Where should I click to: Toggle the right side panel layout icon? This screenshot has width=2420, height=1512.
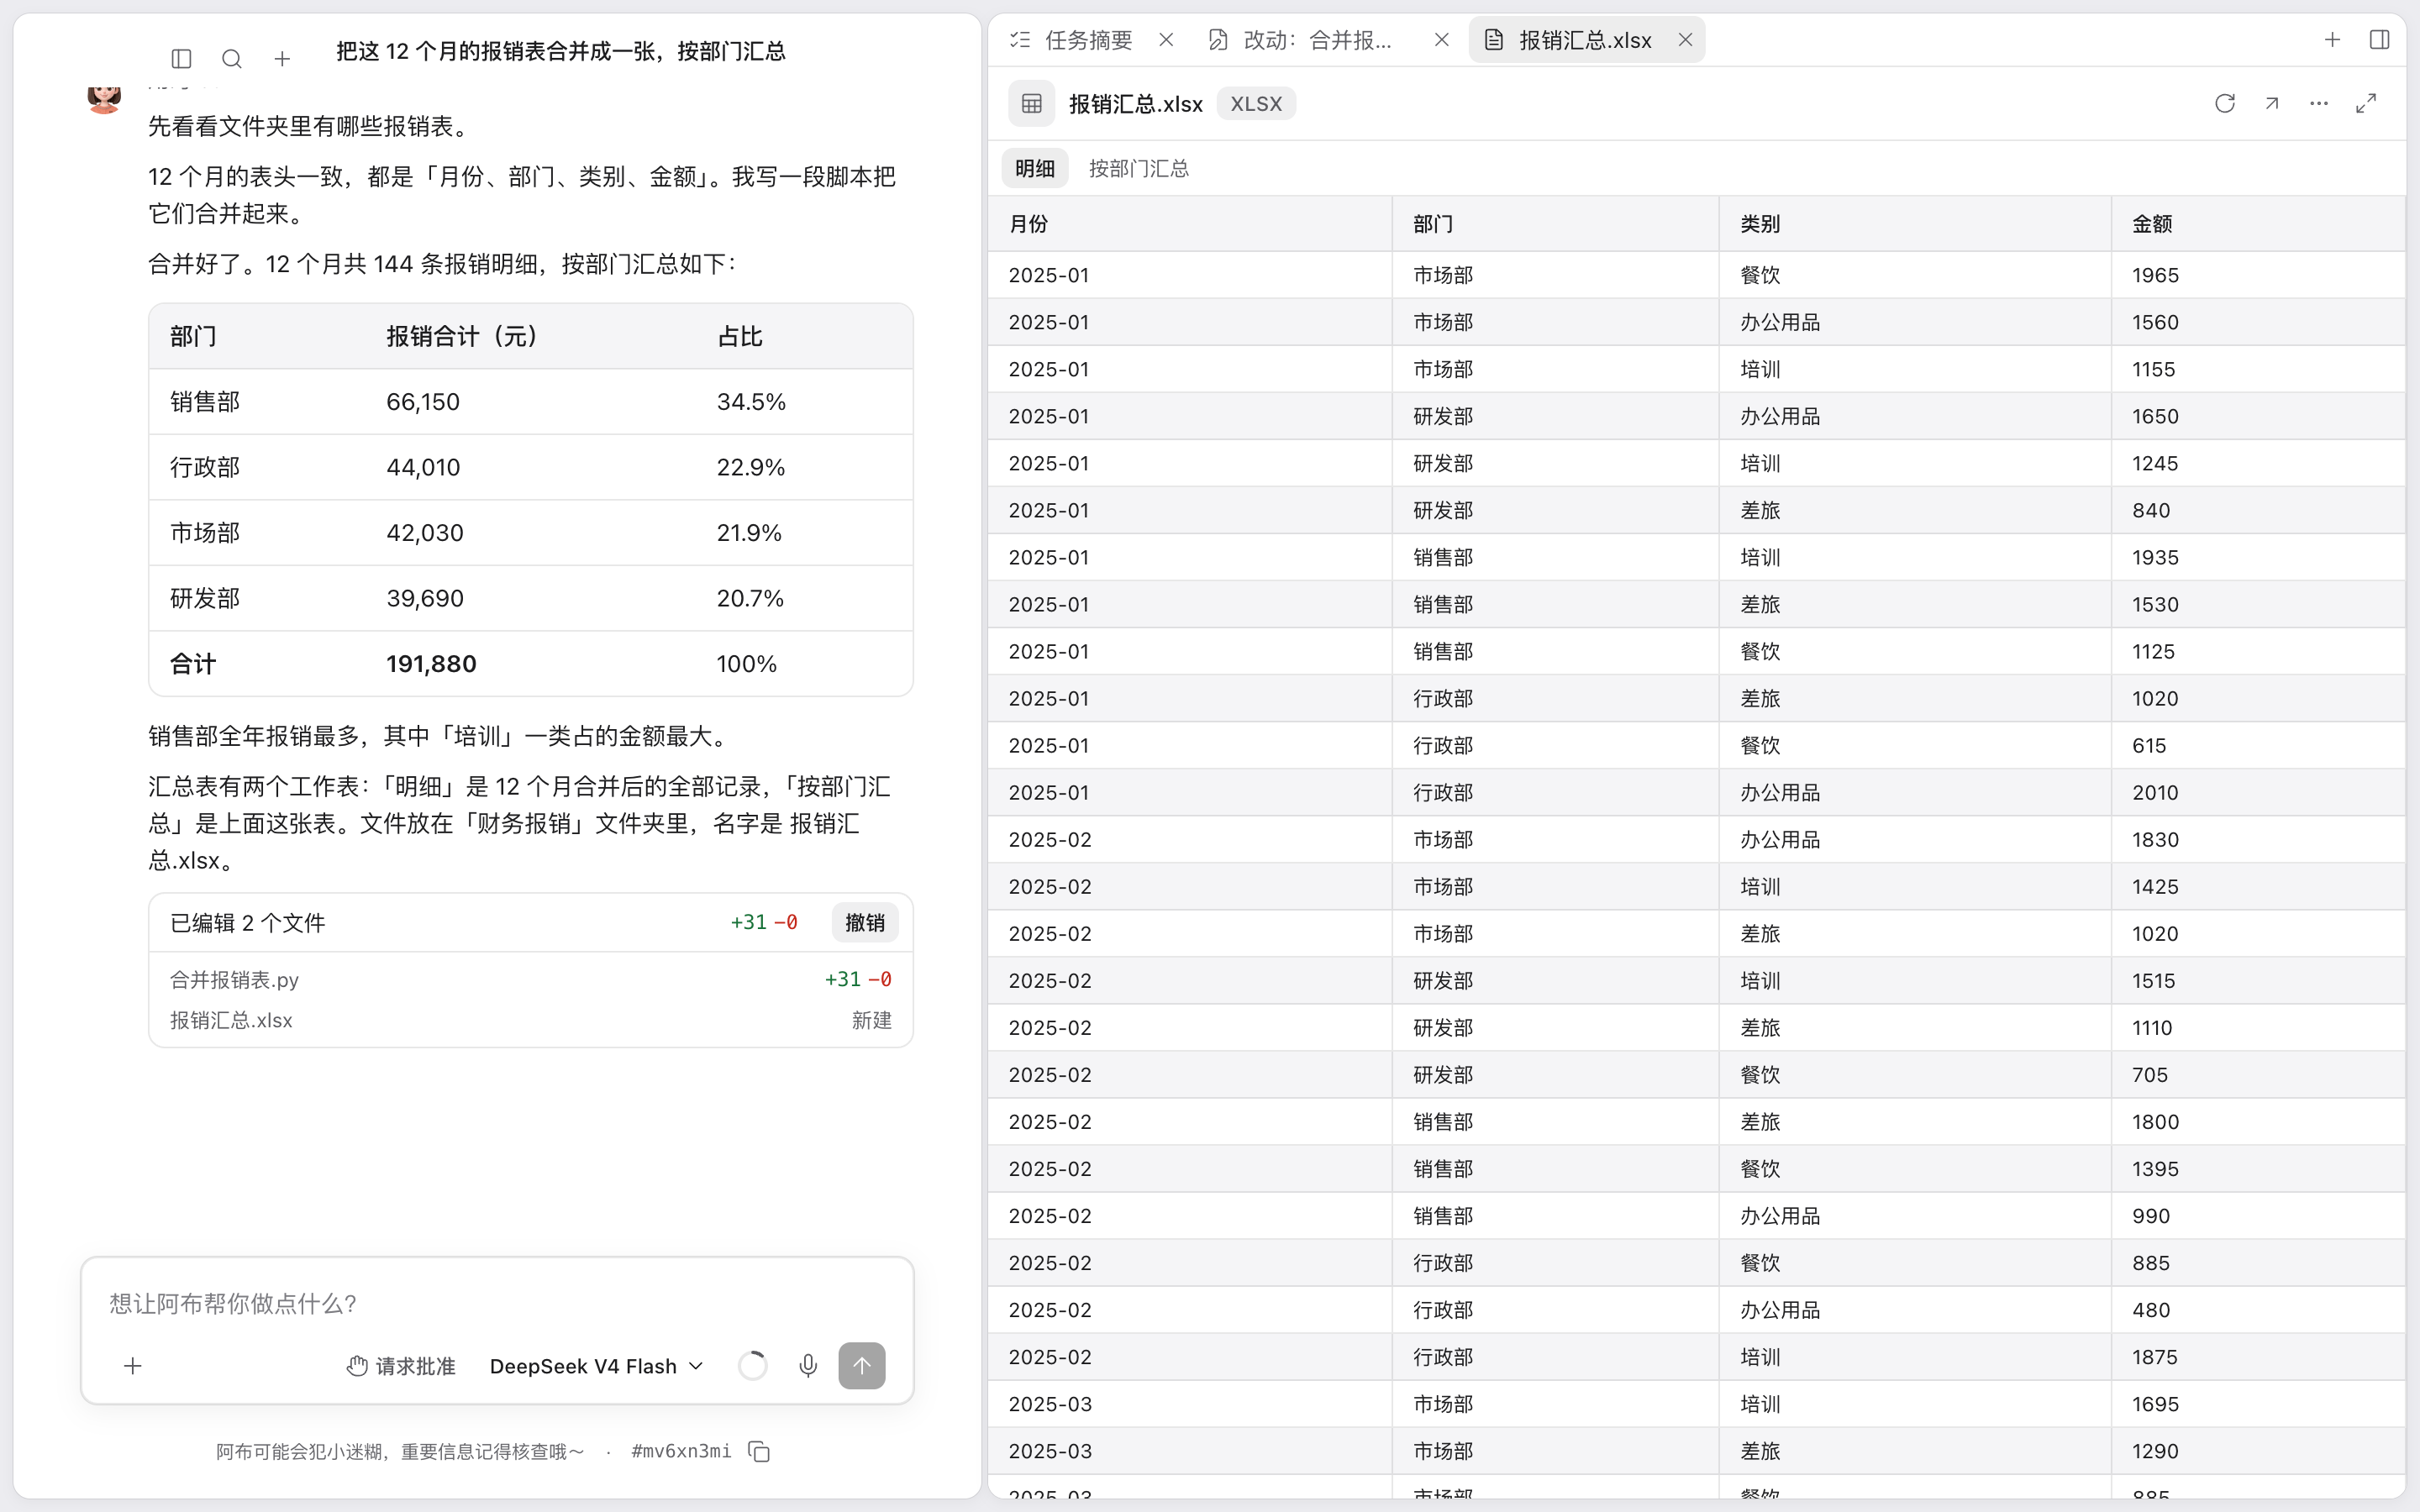(2380, 40)
